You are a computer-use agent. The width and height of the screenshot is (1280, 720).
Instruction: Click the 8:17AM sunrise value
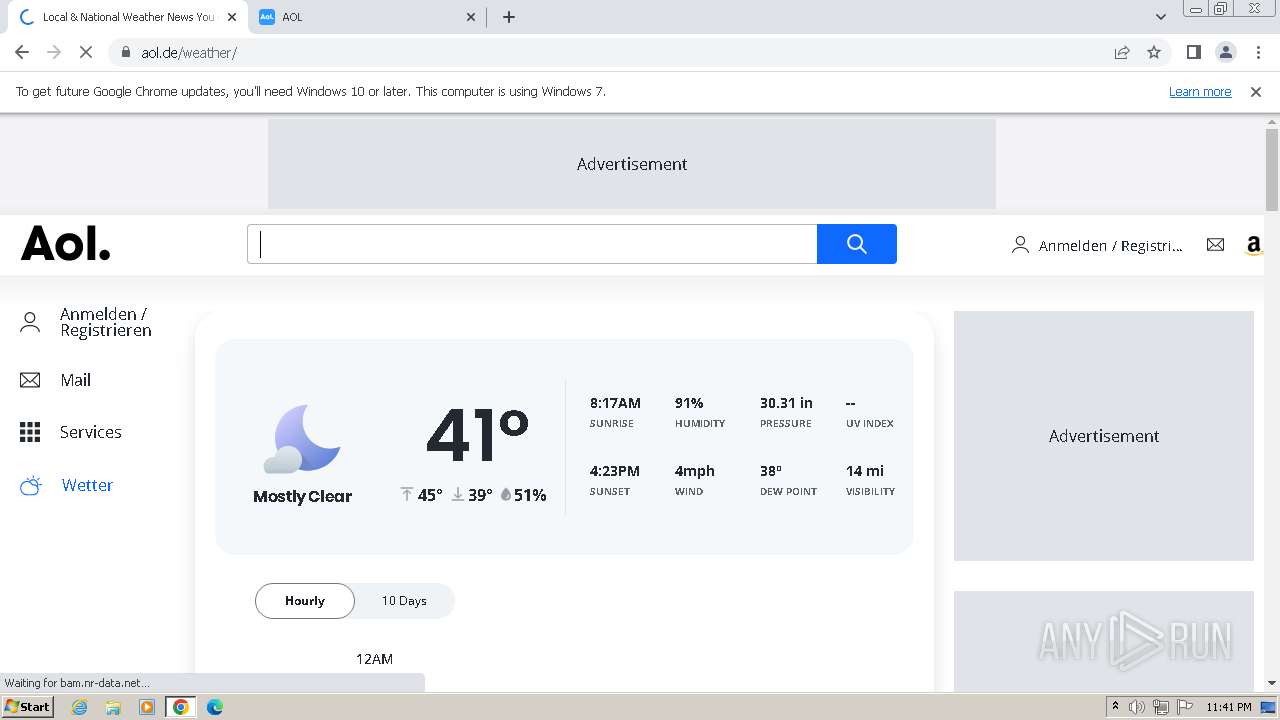pyautogui.click(x=615, y=403)
